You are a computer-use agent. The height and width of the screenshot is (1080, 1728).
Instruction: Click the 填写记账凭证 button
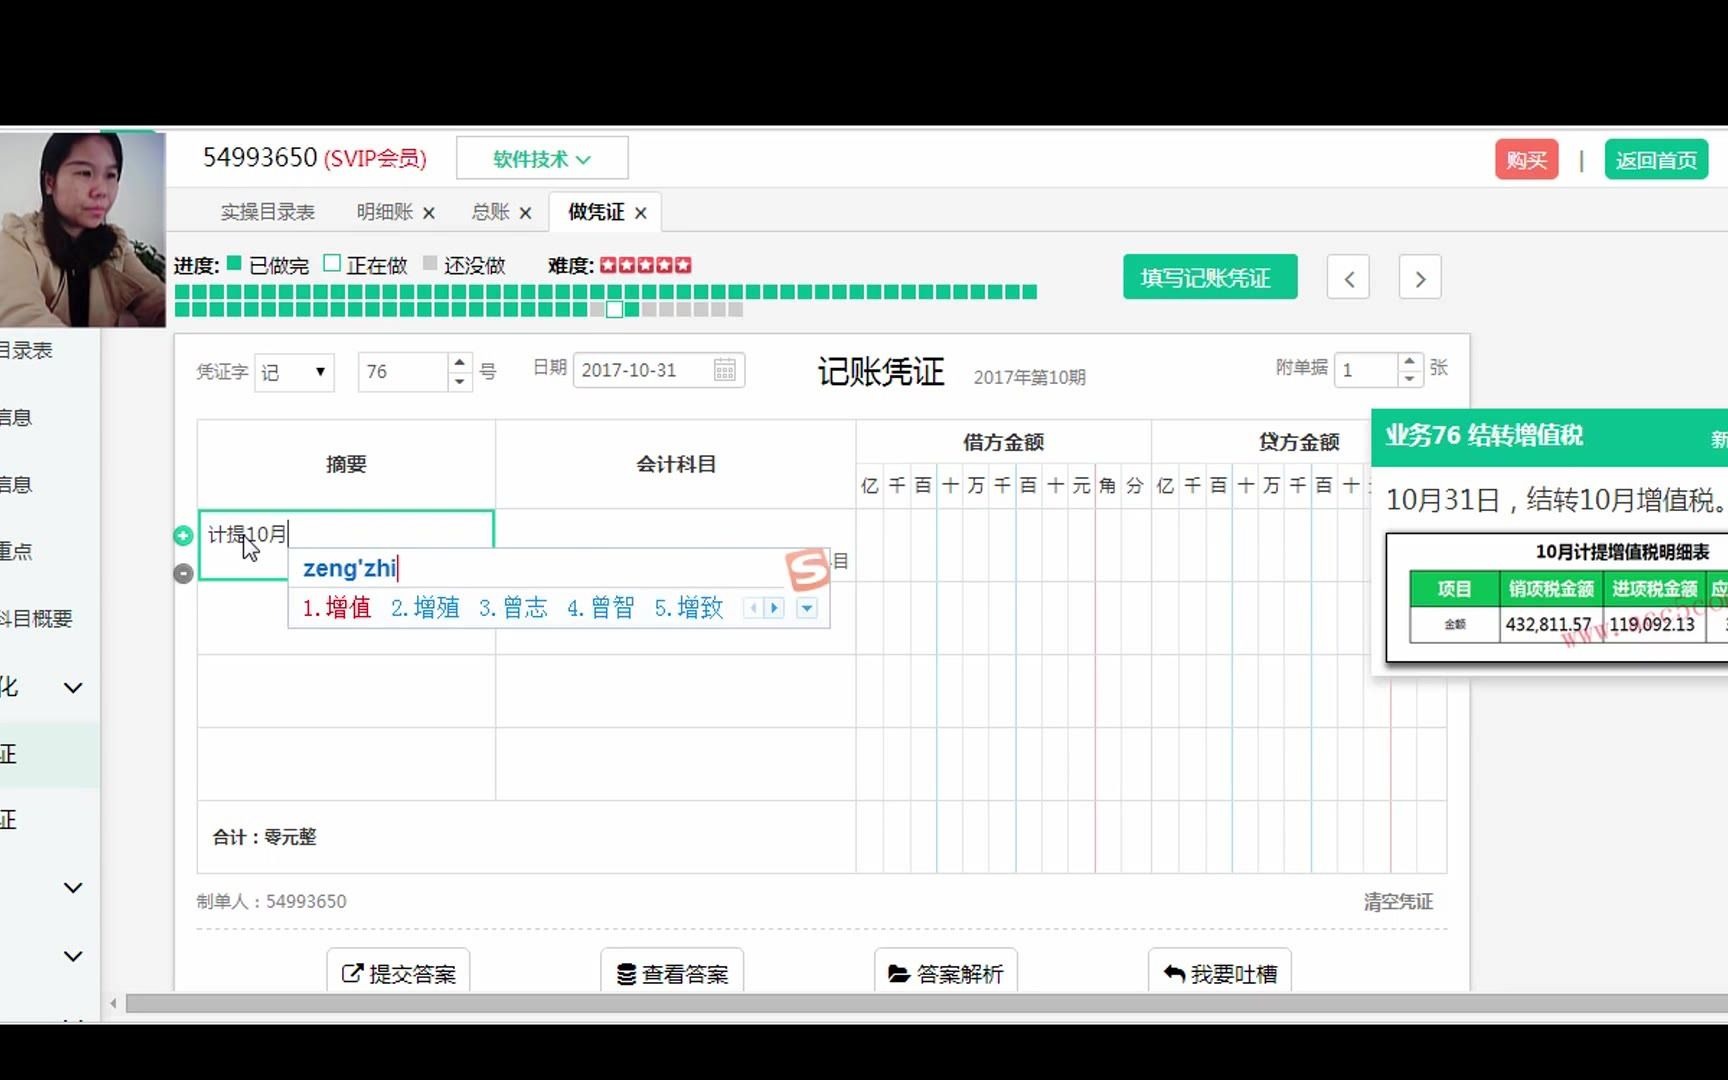(x=1209, y=277)
